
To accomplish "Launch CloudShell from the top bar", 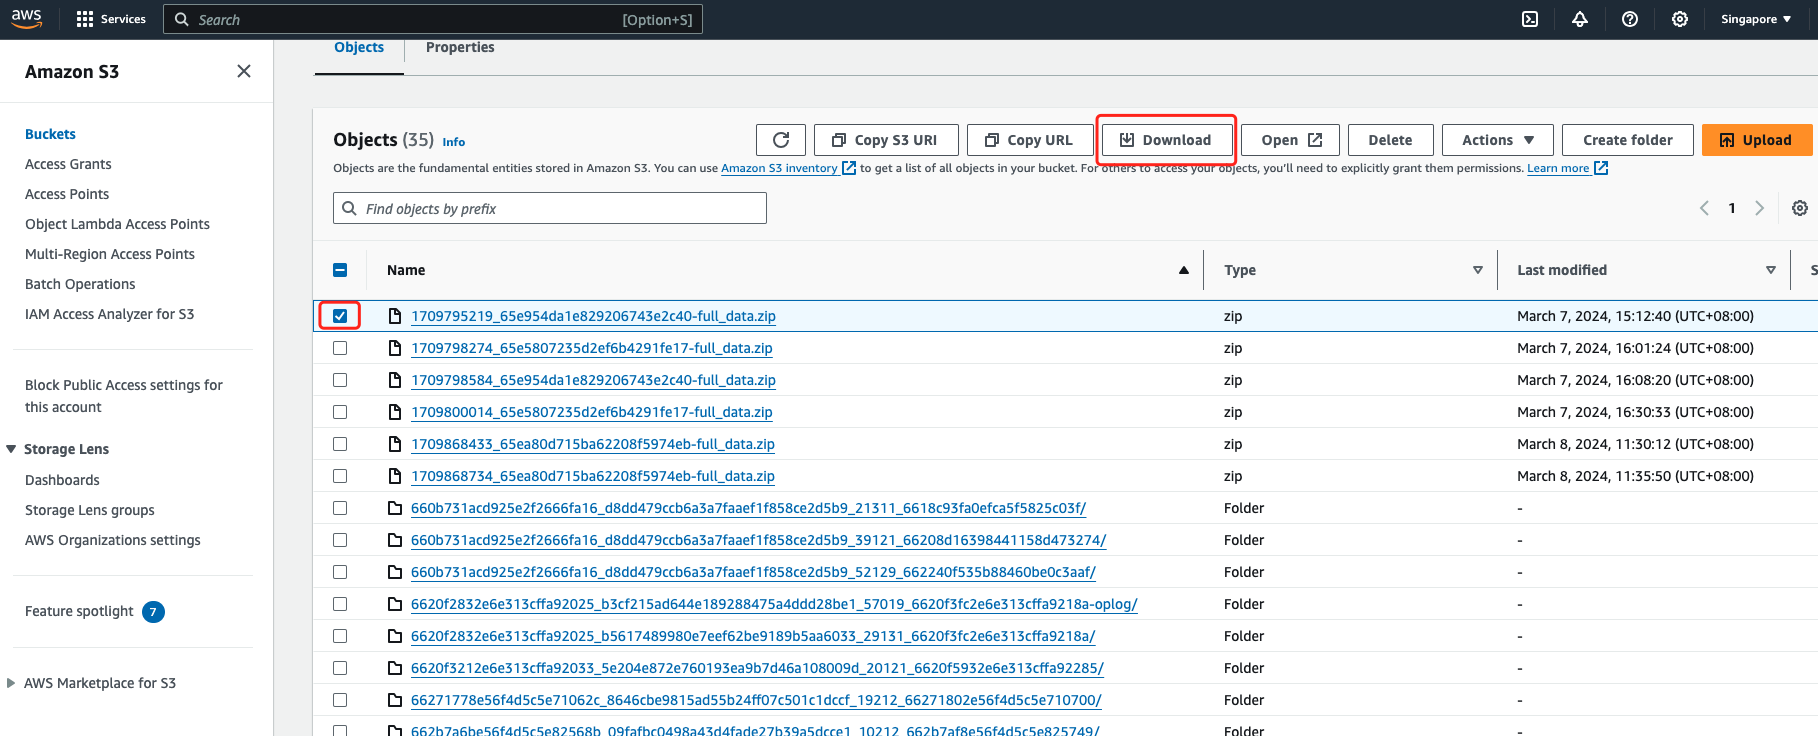I will point(1530,19).
